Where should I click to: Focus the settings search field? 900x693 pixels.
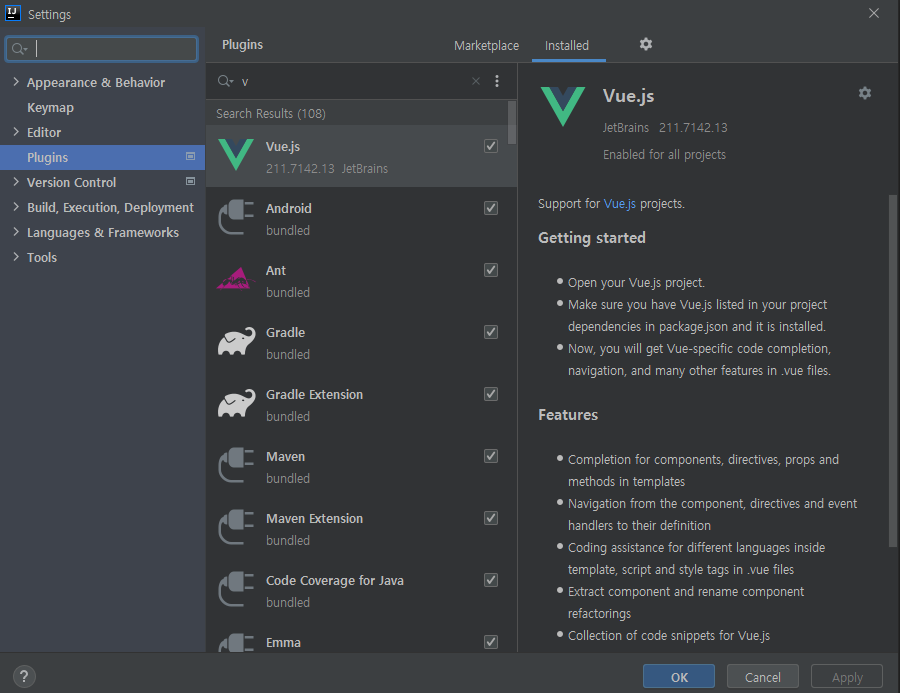tap(102, 49)
